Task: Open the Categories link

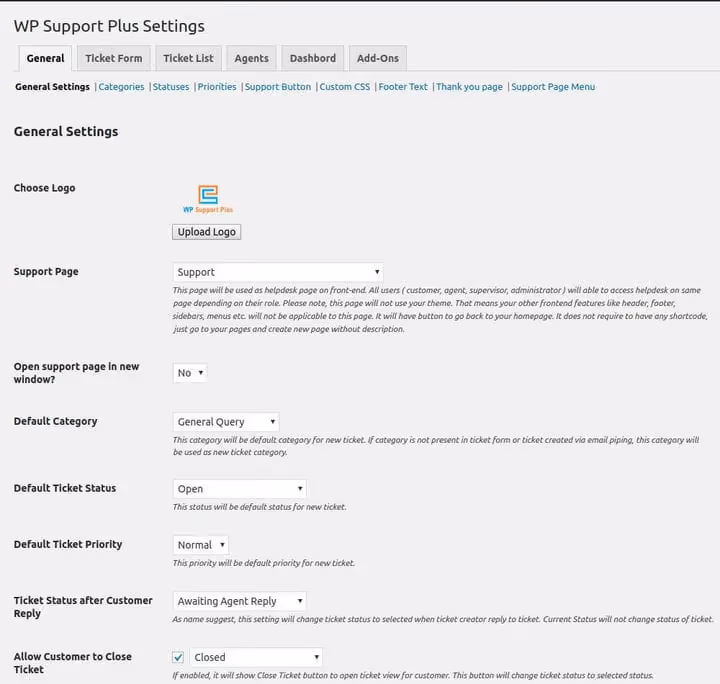Action: pos(121,87)
